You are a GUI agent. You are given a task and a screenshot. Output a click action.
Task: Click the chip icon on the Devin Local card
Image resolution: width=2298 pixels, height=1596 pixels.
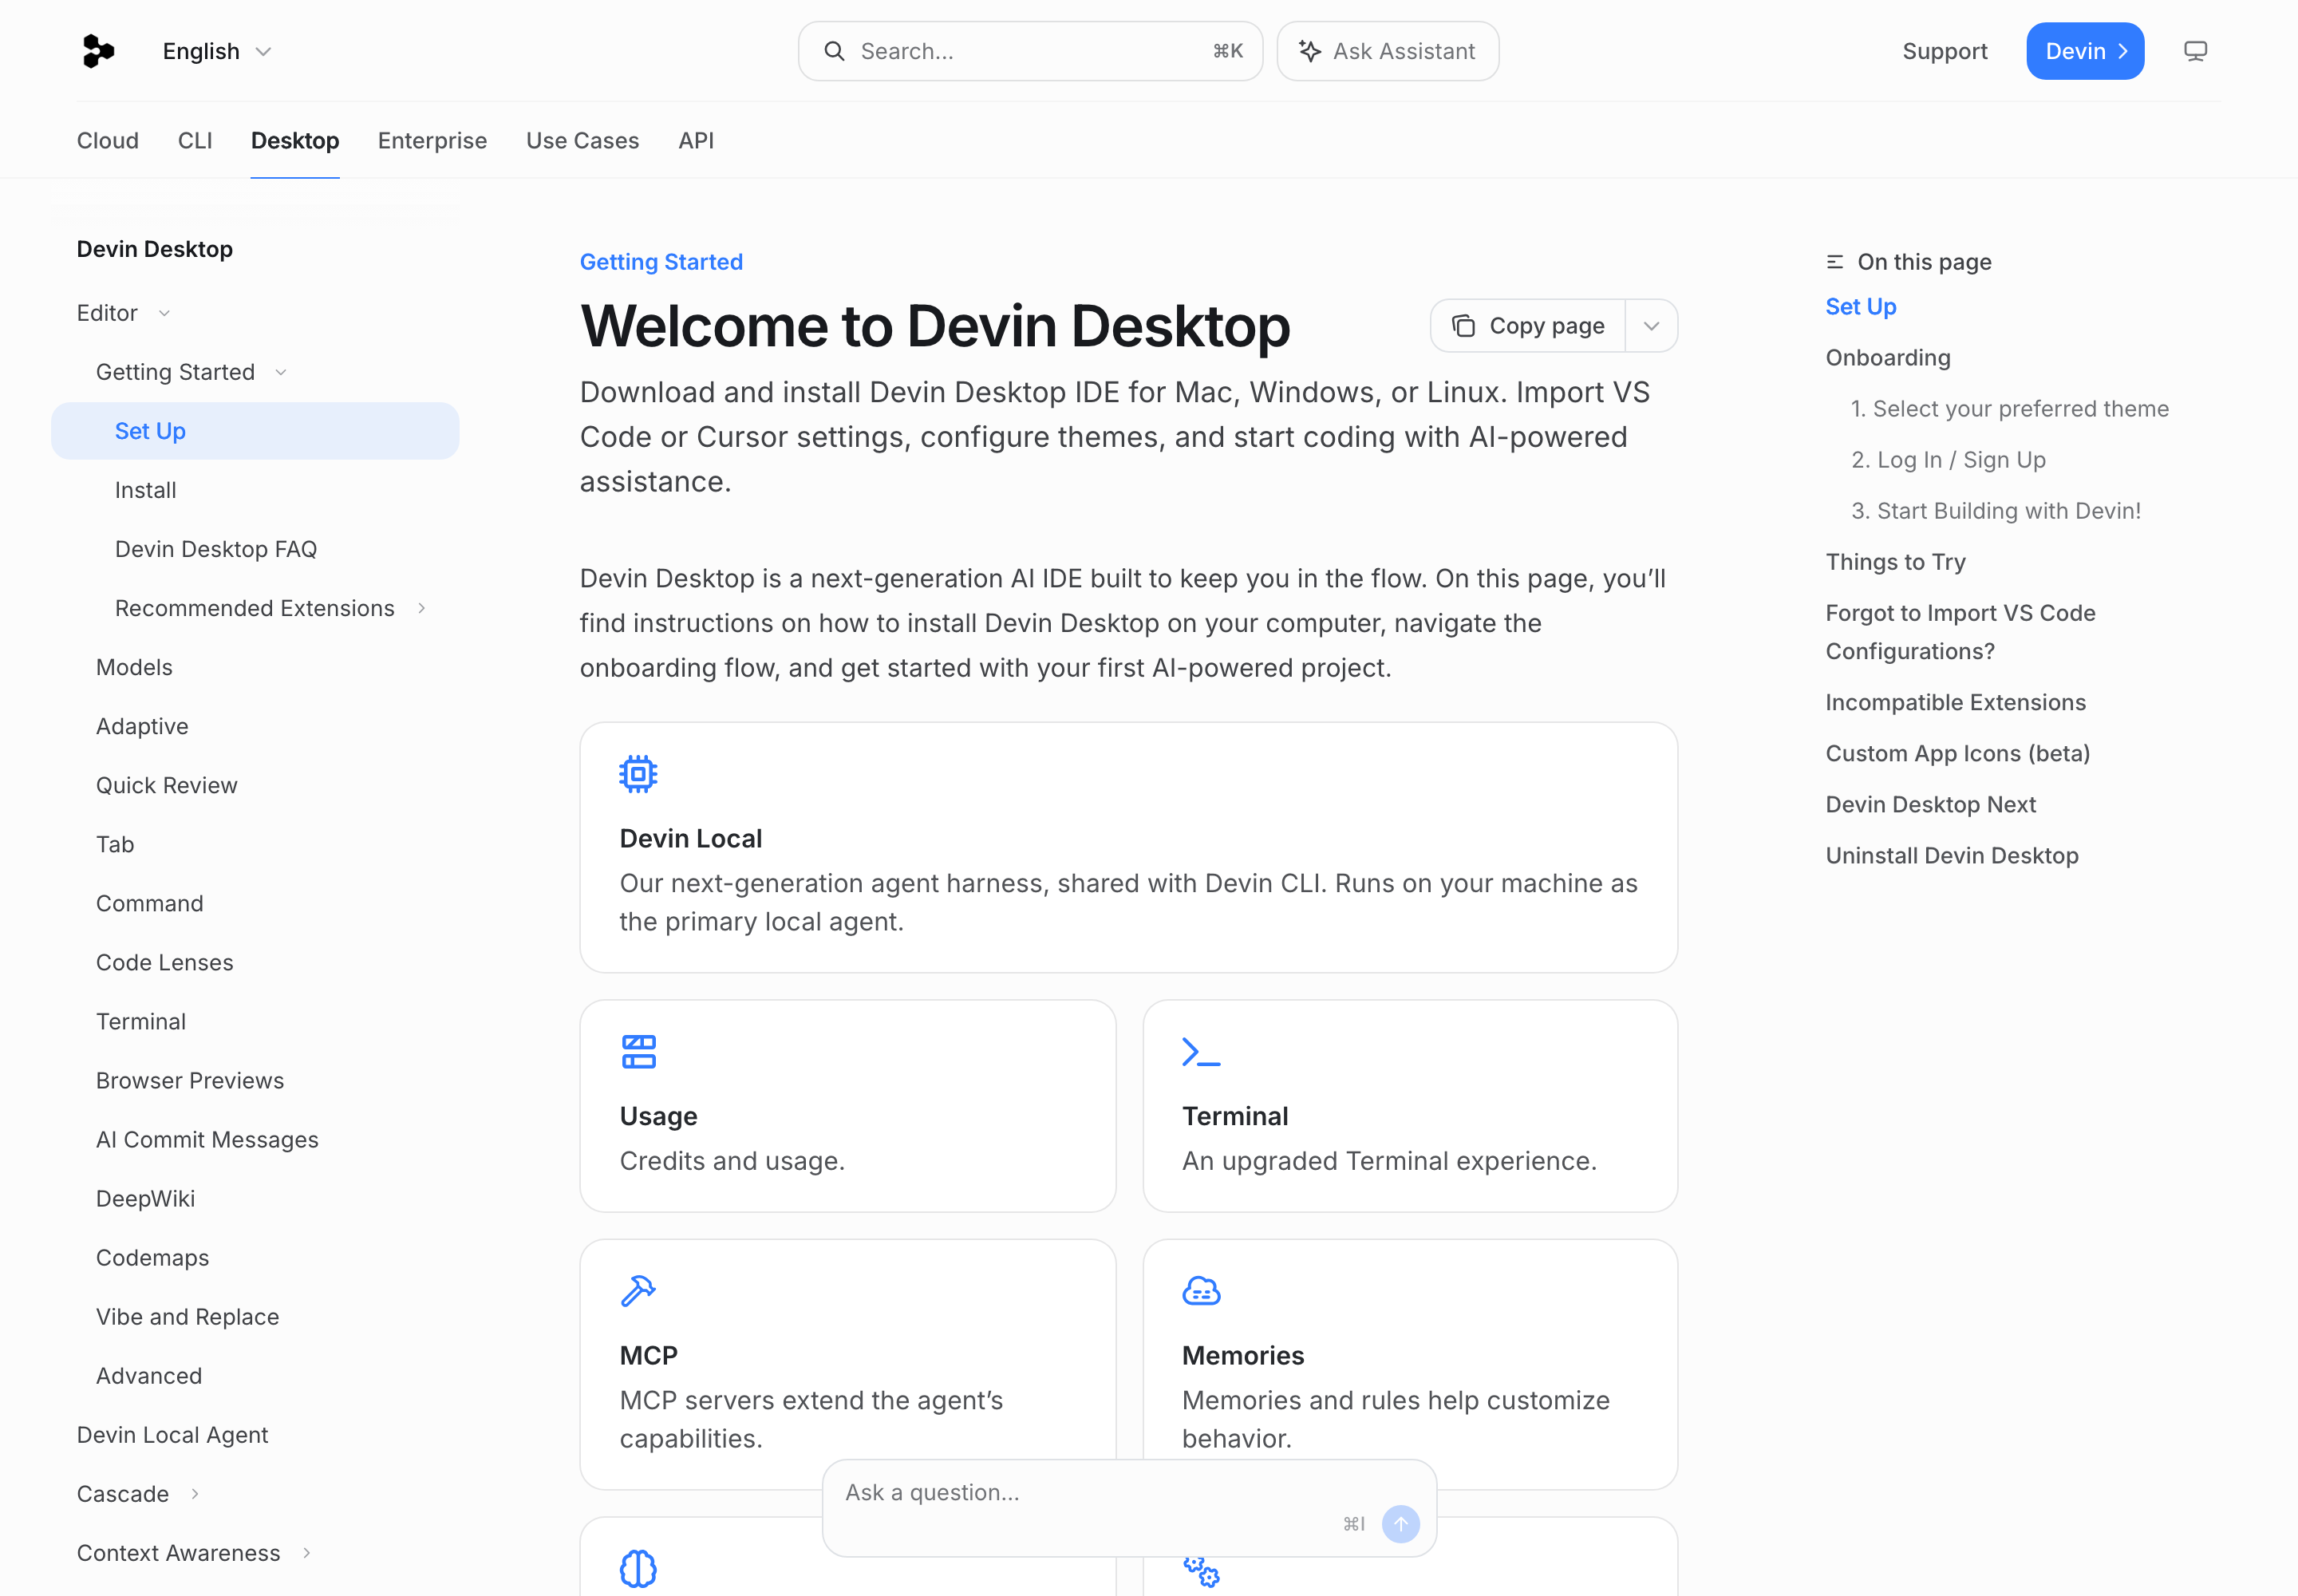[638, 774]
